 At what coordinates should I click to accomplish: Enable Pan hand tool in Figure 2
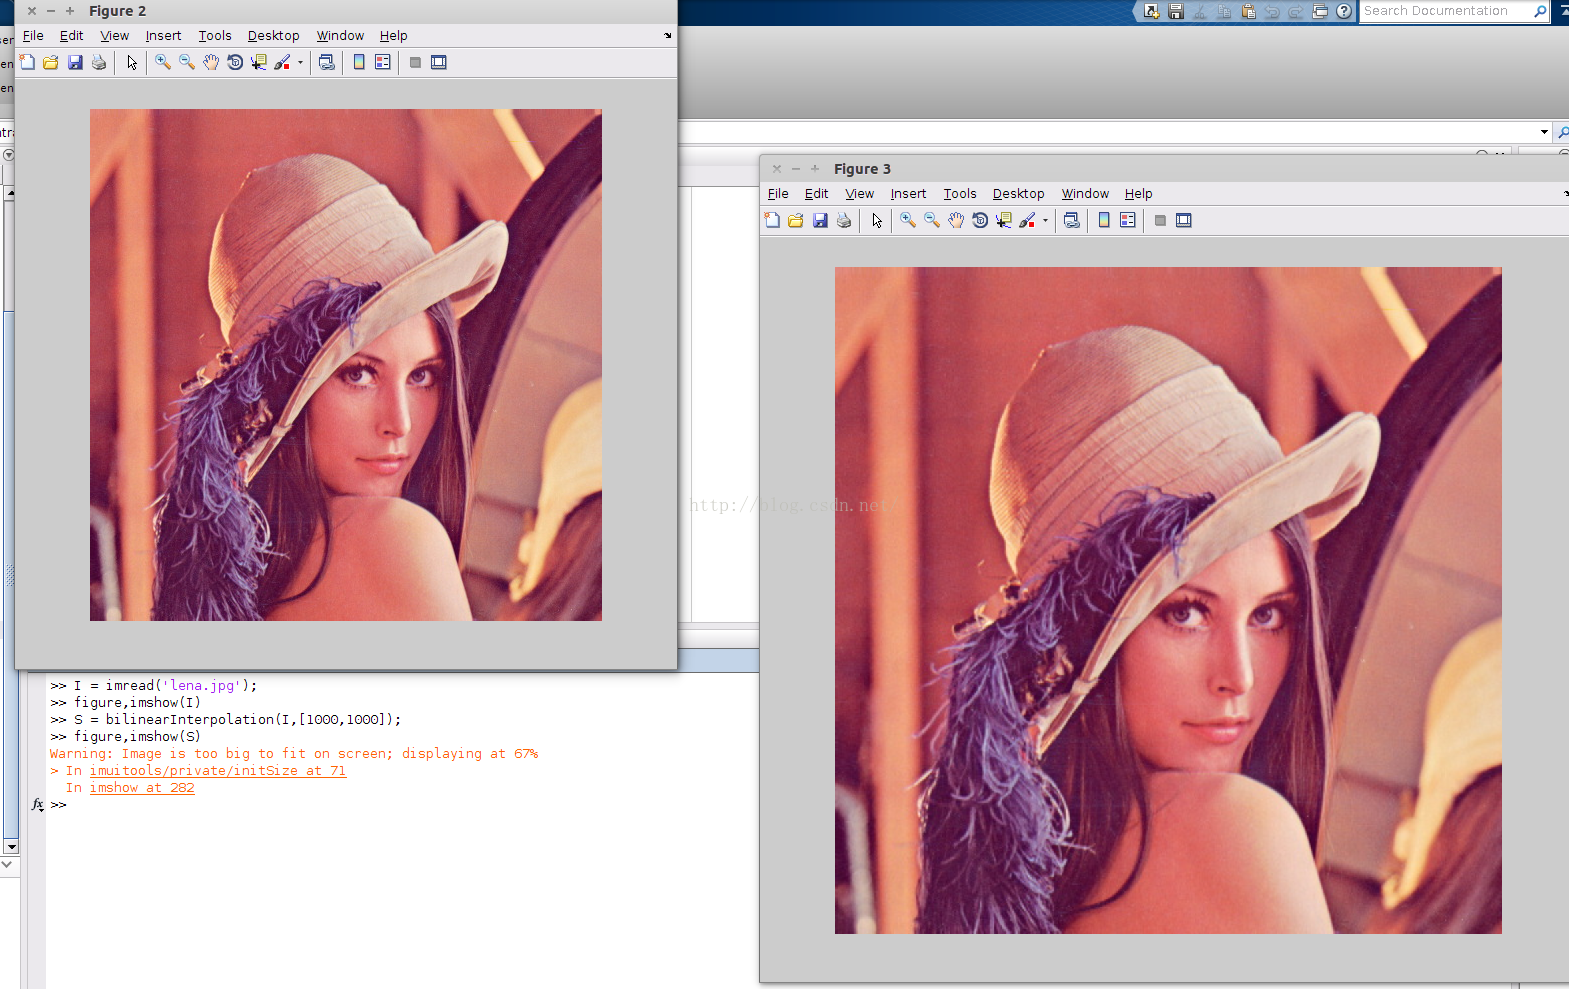click(x=211, y=62)
